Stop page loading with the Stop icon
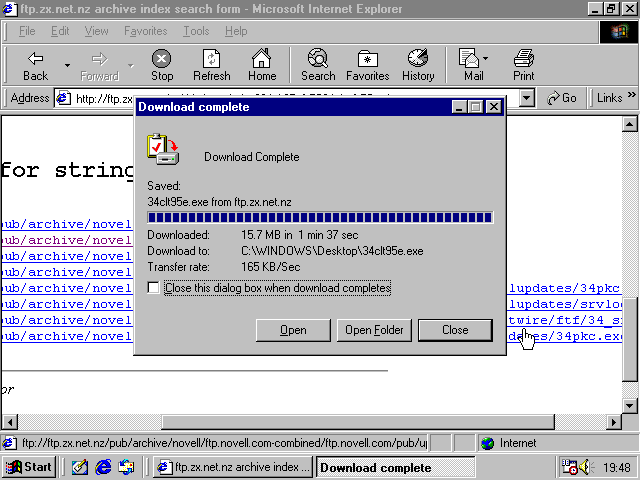This screenshot has width=640, height=480. (x=162, y=59)
